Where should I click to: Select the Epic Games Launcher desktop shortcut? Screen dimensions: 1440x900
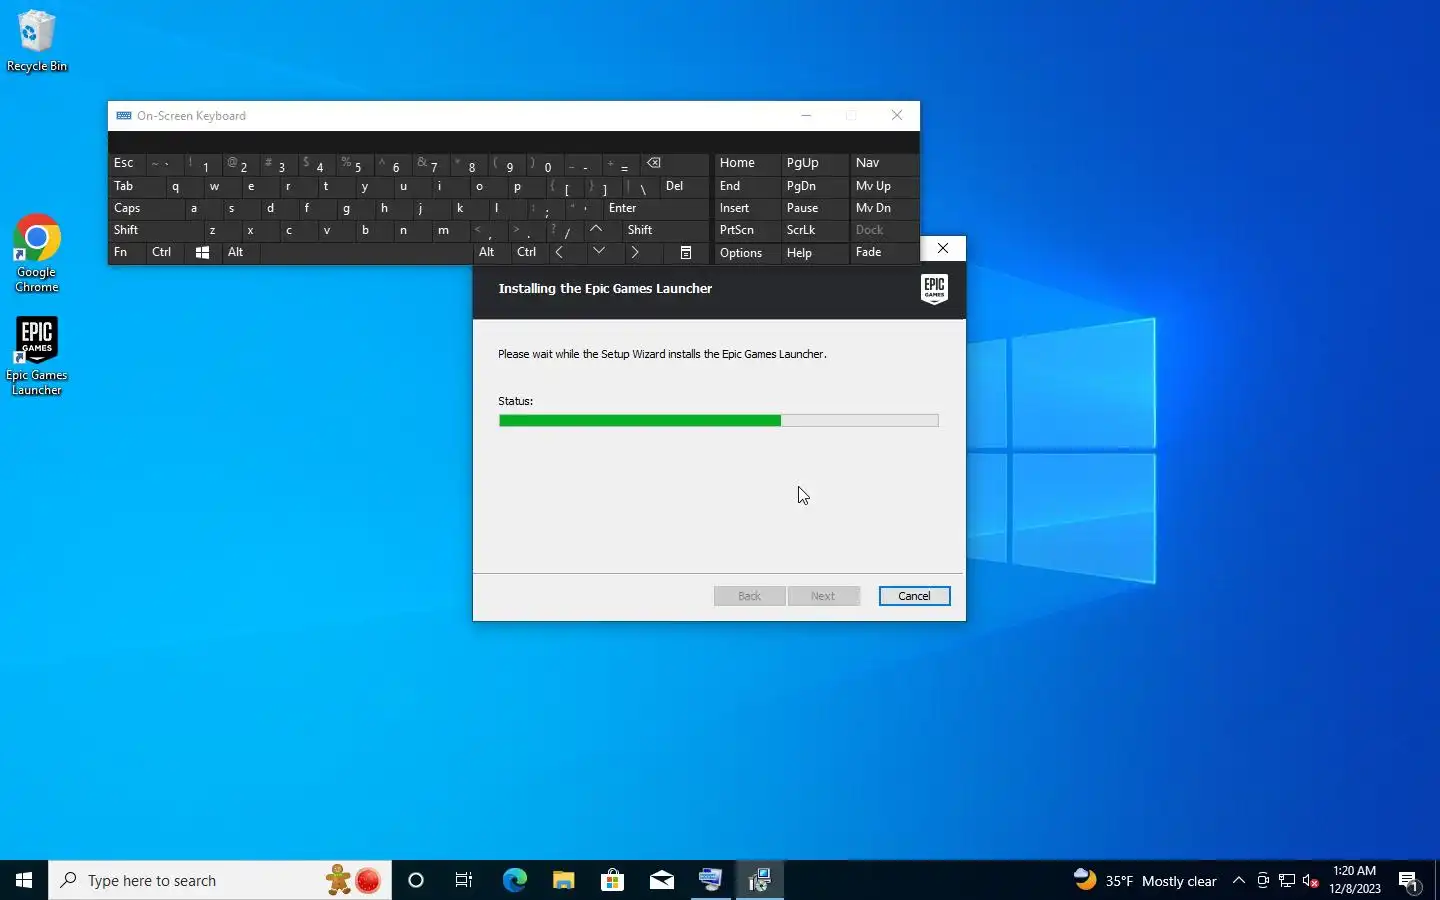point(37,357)
